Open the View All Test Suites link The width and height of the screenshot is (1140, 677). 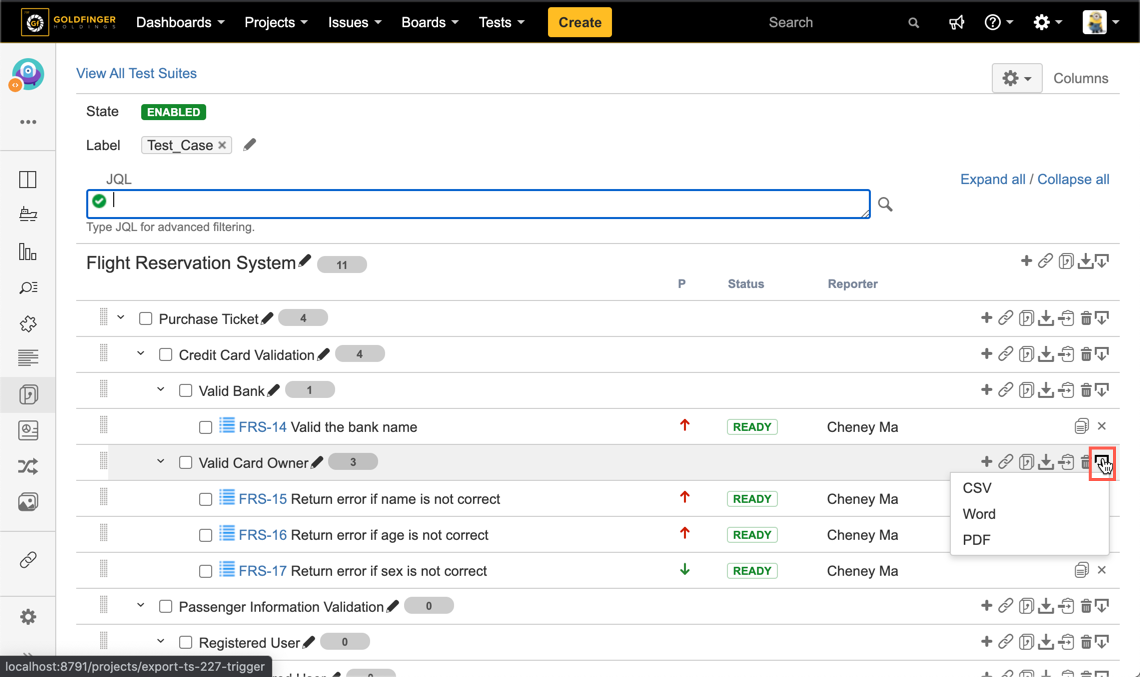[136, 73]
